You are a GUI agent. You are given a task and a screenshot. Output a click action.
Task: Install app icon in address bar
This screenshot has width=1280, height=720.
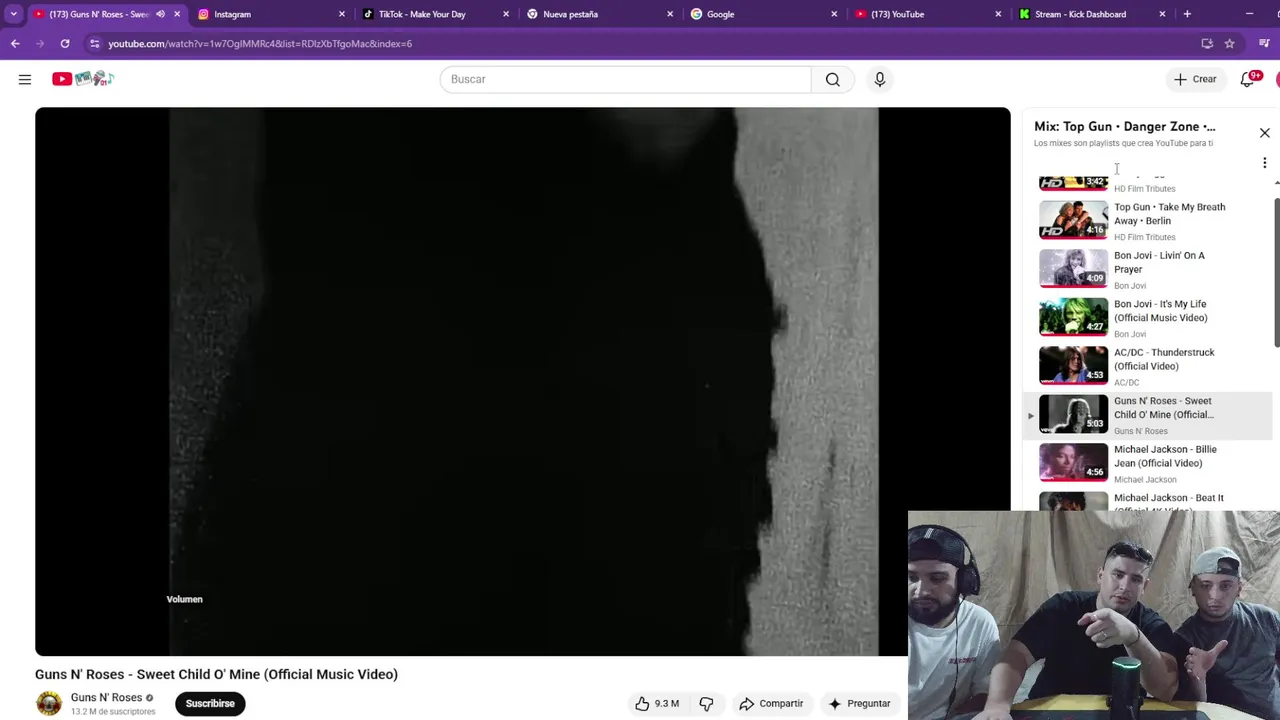coord(1207,44)
